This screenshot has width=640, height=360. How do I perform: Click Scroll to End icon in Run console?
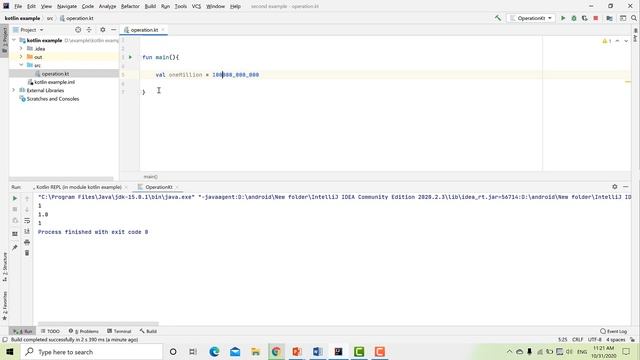27,231
